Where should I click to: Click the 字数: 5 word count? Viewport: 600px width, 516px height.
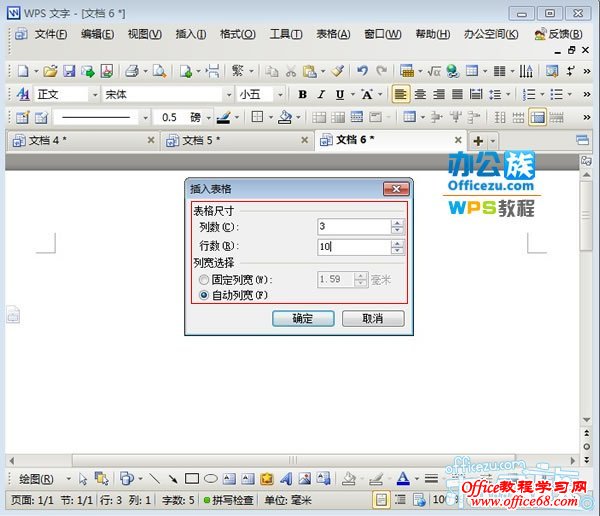point(178,500)
